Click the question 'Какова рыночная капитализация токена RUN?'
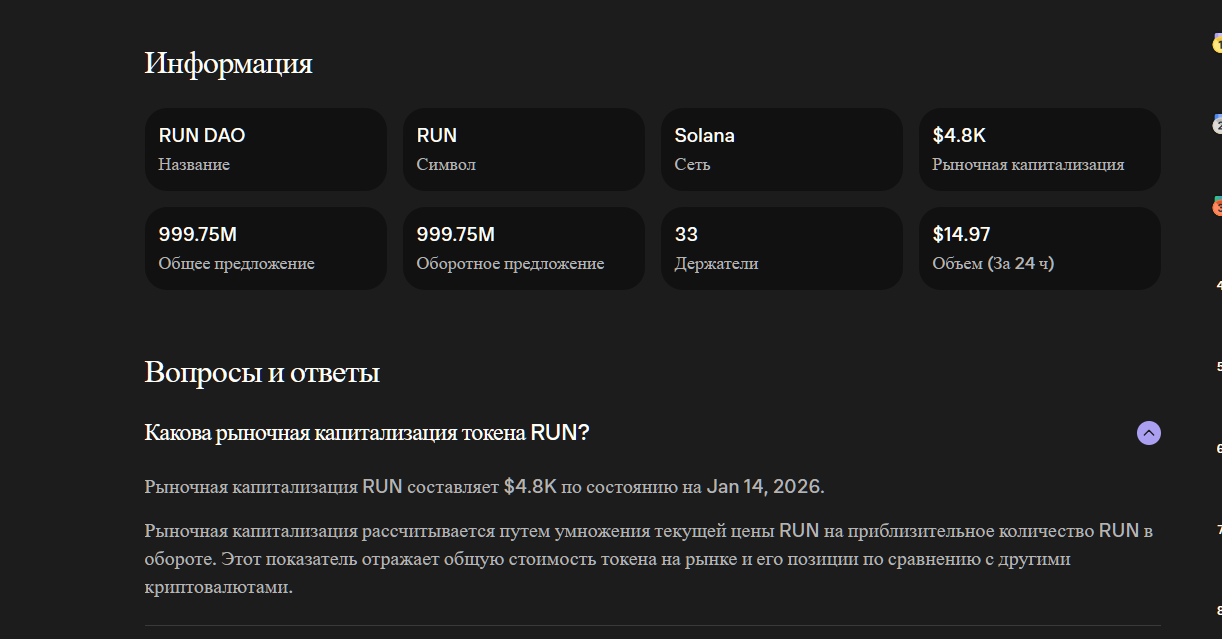Screen dimensions: 1222x639 [367, 433]
